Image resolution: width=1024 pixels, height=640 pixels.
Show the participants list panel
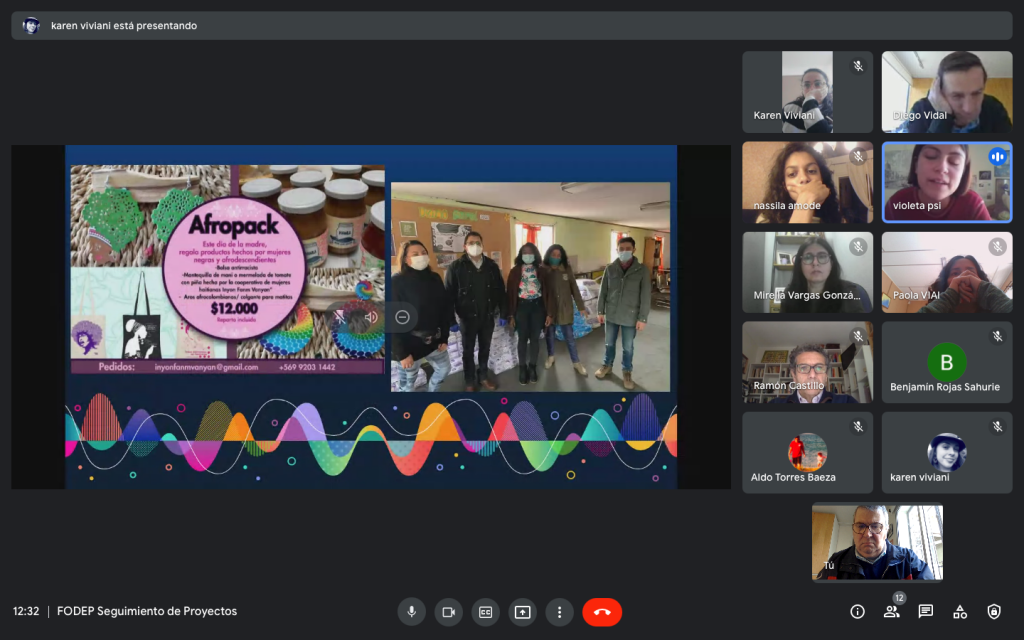click(x=891, y=612)
